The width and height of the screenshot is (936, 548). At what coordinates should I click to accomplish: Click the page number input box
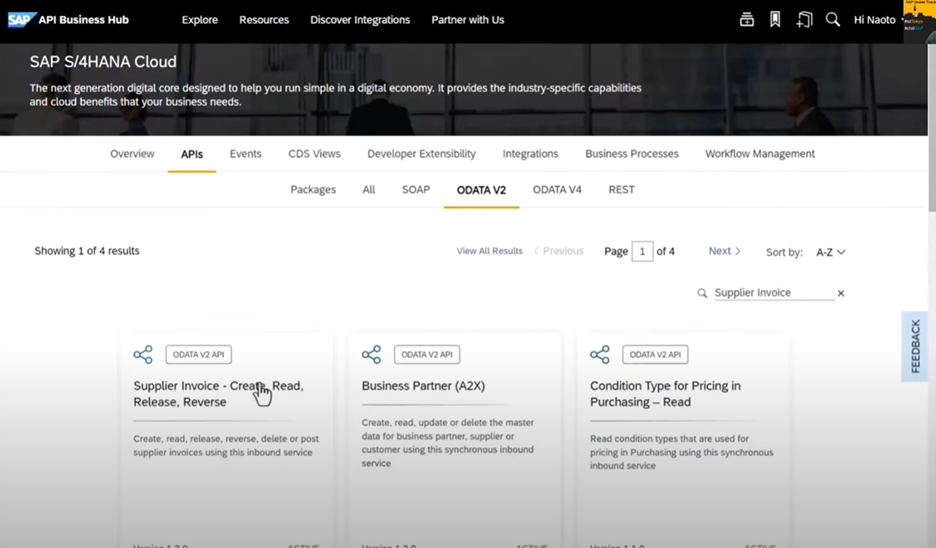pos(642,251)
